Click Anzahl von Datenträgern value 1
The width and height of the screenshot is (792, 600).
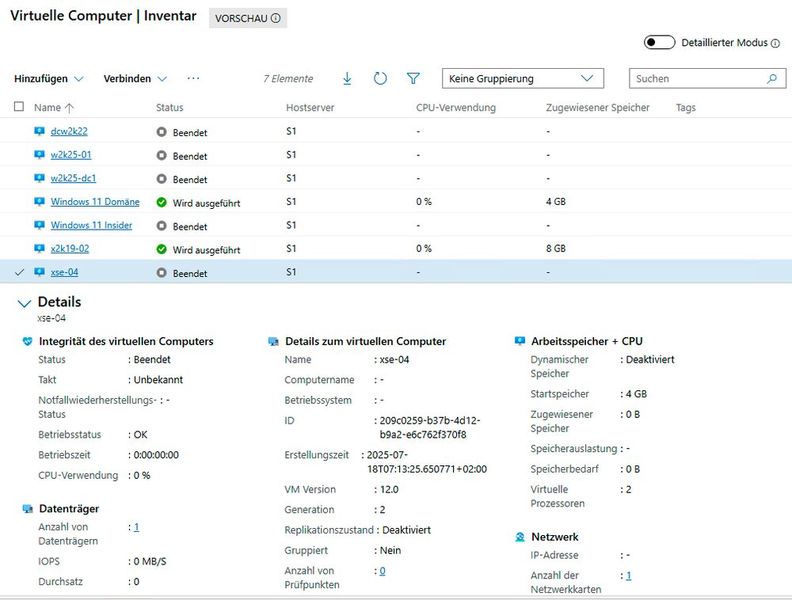pos(136,527)
